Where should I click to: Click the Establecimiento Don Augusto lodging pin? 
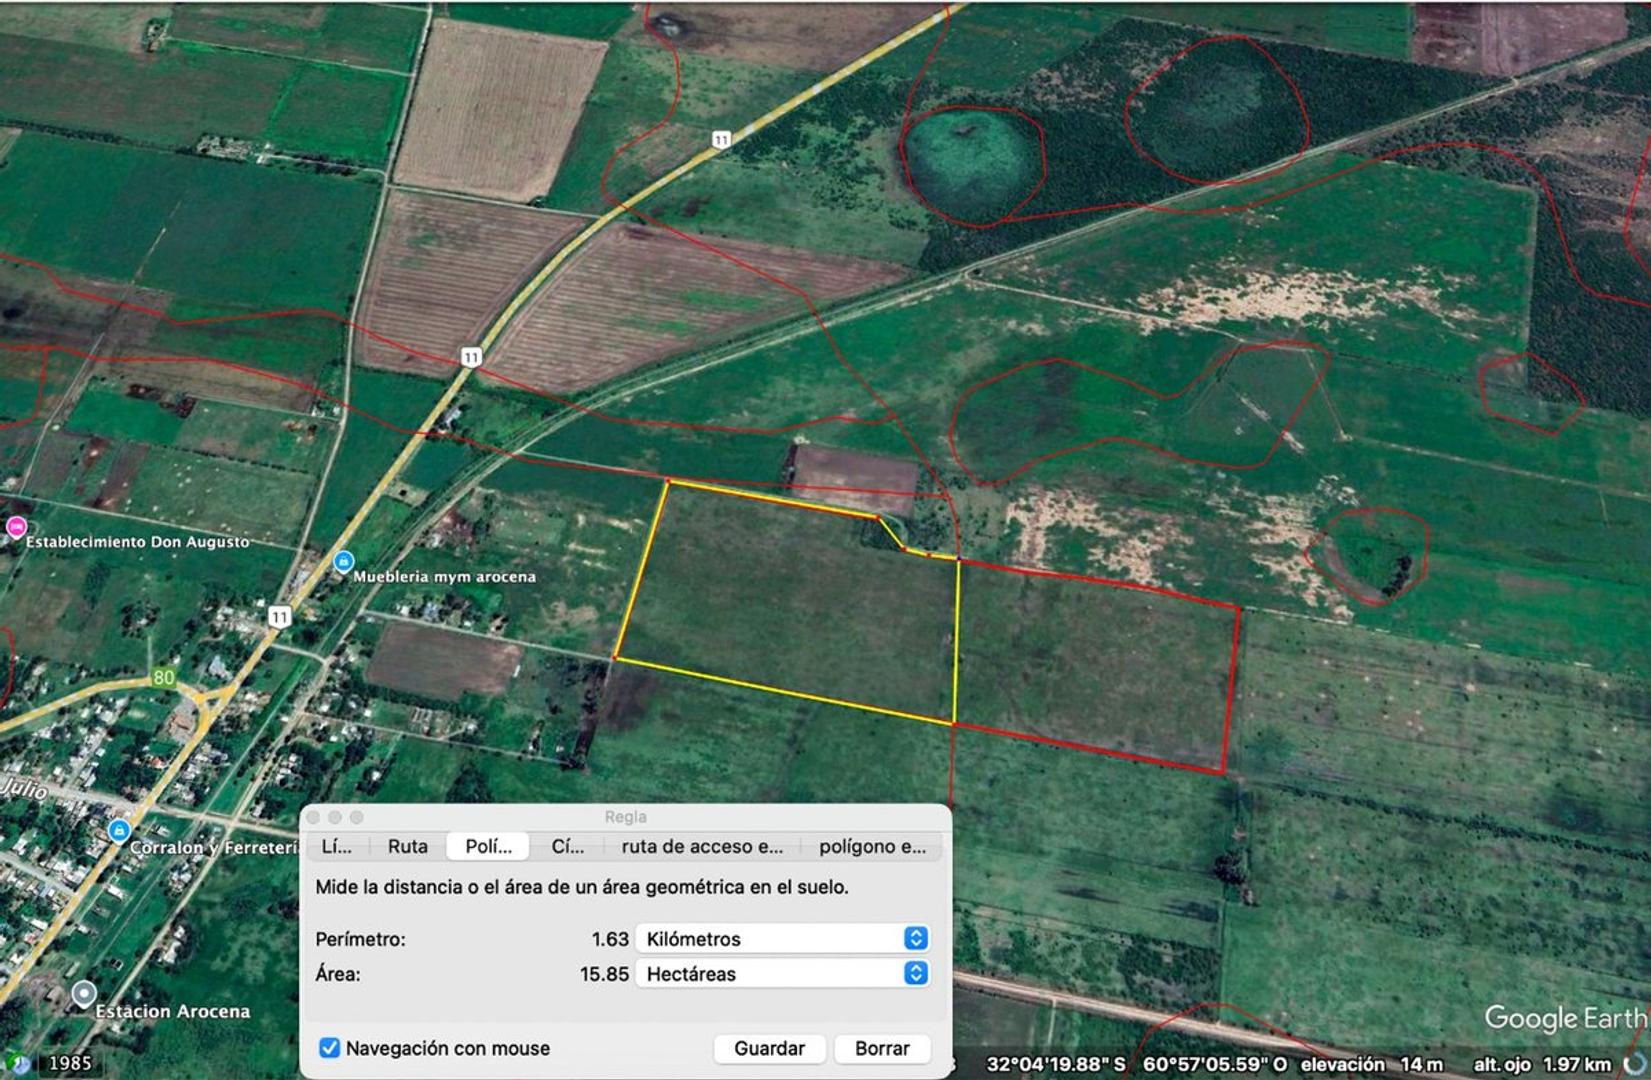[15, 527]
